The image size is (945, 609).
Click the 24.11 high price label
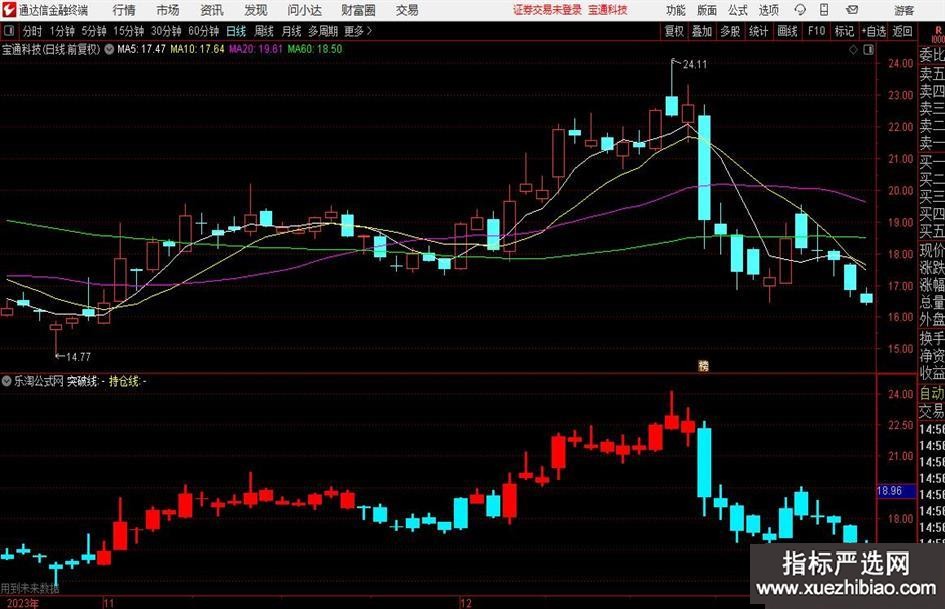[x=694, y=64]
